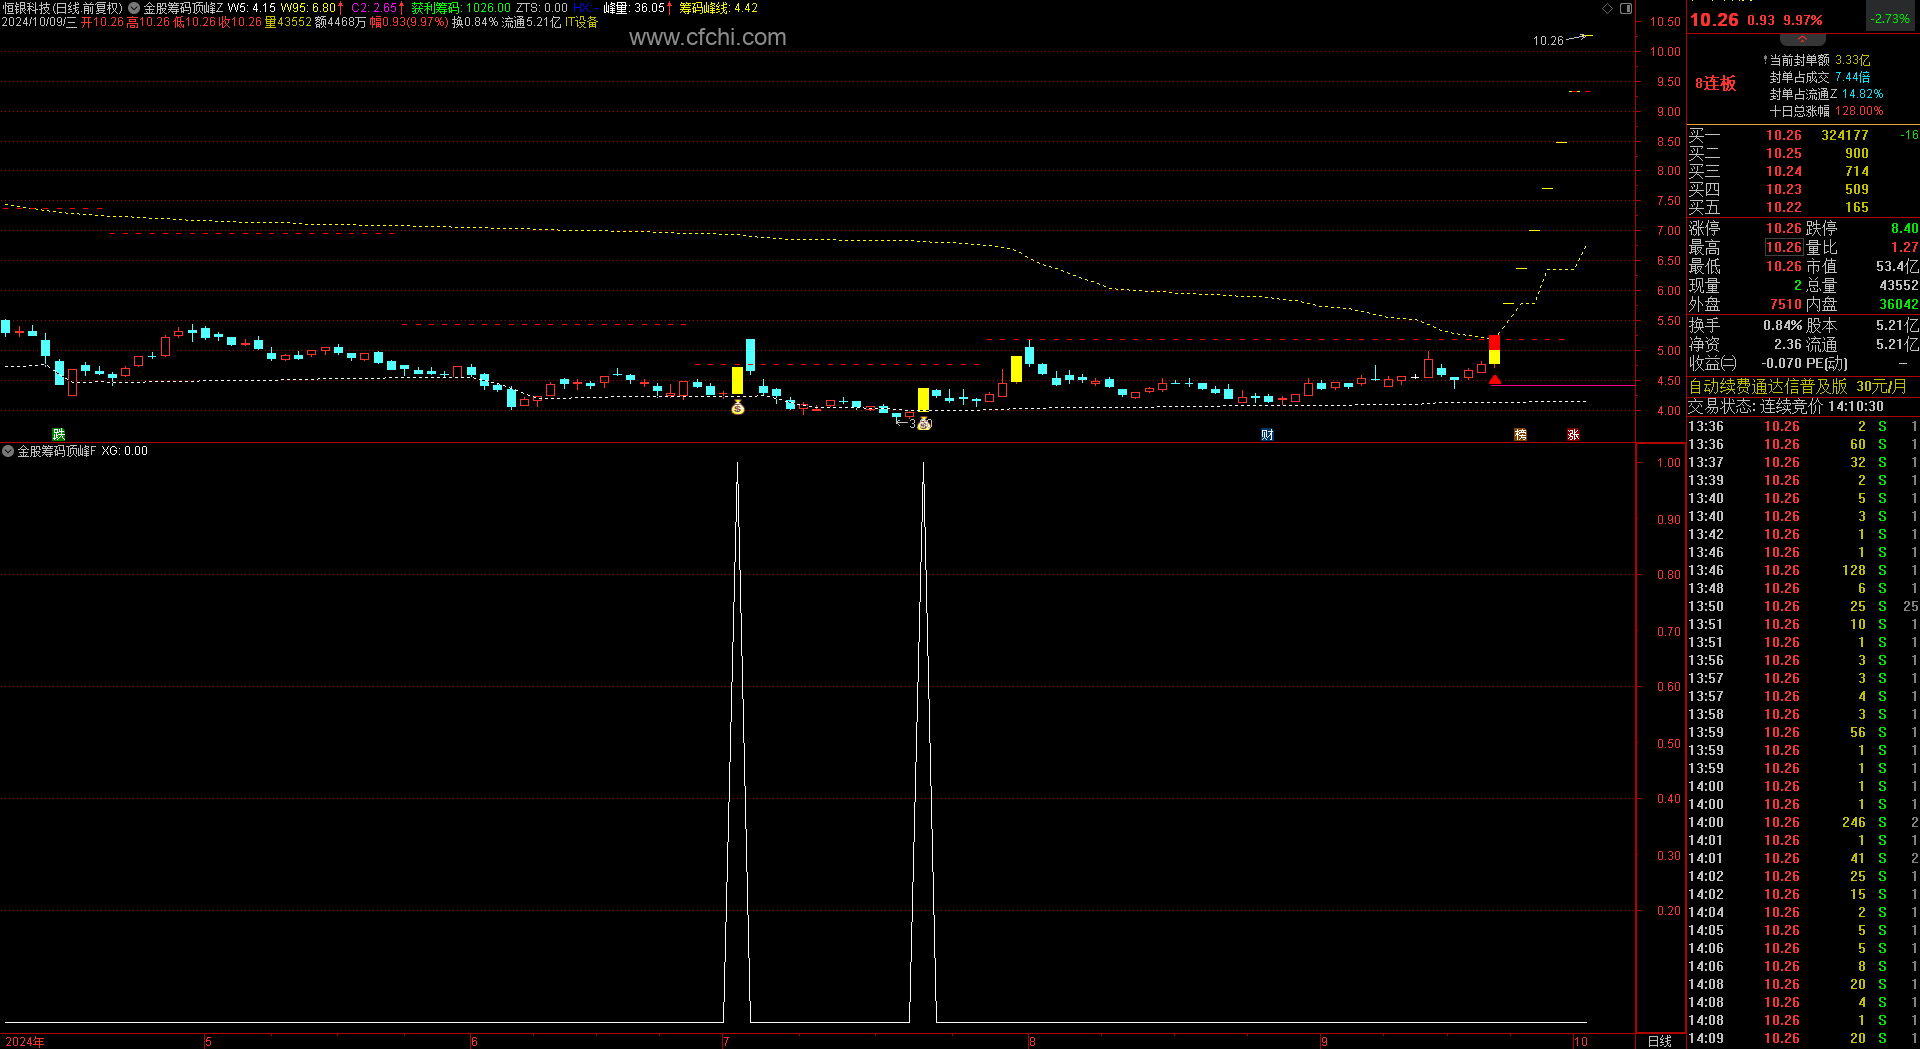The width and height of the screenshot is (1920, 1049).
Task: Click the blue 财 event marker
Action: tap(1267, 434)
